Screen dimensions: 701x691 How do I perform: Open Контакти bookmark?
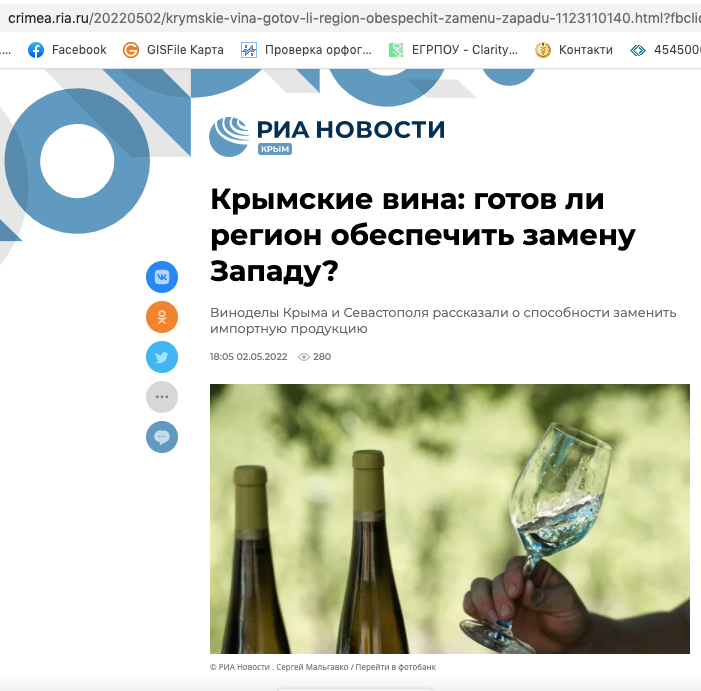click(574, 50)
